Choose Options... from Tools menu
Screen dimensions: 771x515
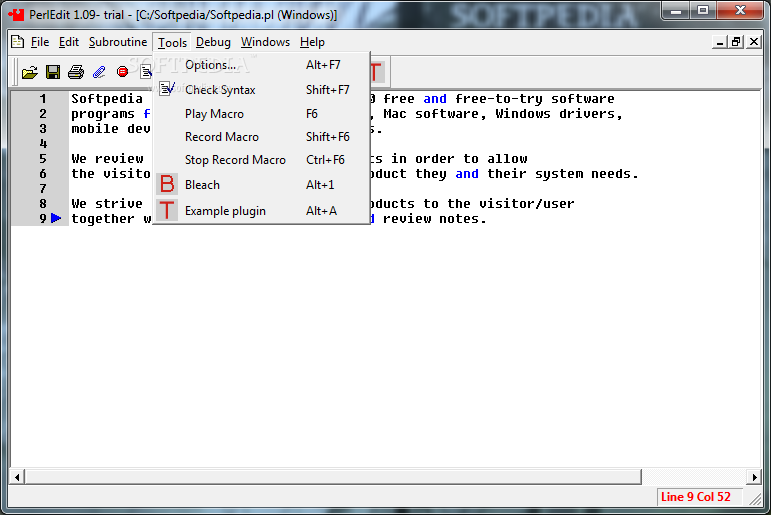point(262,65)
